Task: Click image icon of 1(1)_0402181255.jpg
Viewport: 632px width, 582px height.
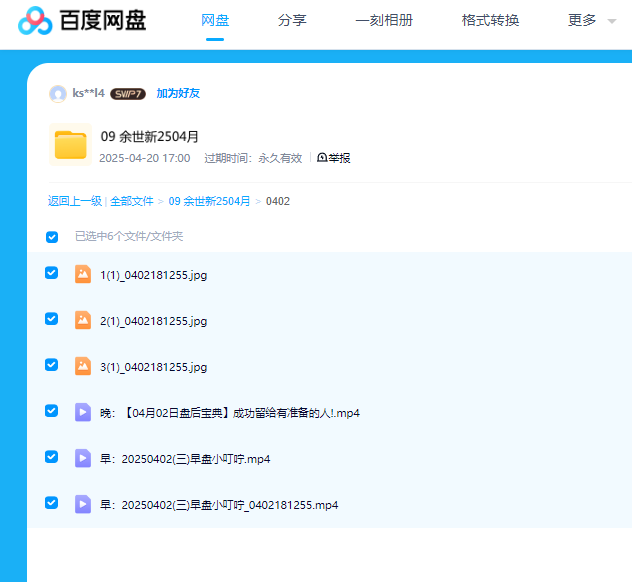Action: (83, 274)
